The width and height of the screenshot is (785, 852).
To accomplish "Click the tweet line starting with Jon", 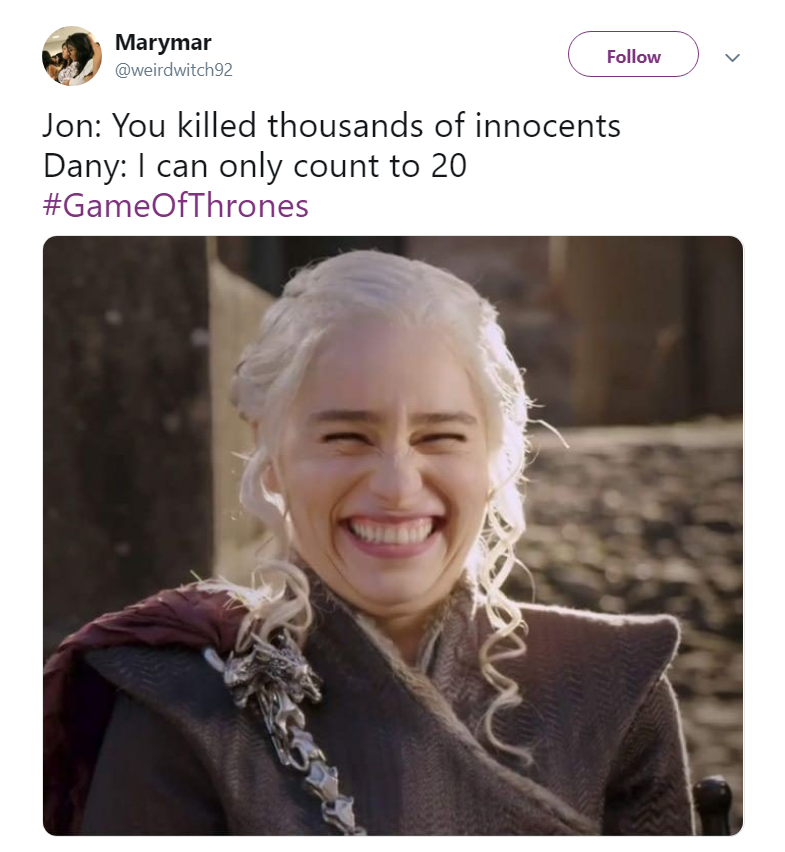I will point(331,126).
